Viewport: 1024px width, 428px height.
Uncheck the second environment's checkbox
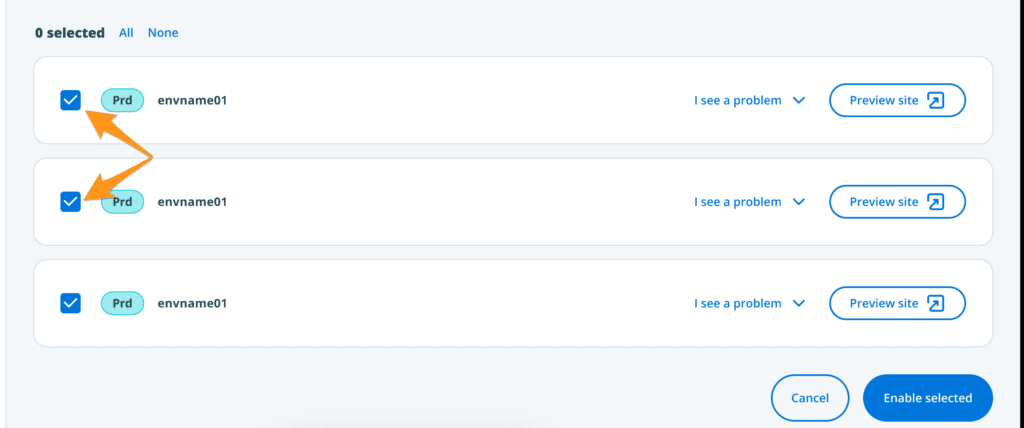pos(70,202)
